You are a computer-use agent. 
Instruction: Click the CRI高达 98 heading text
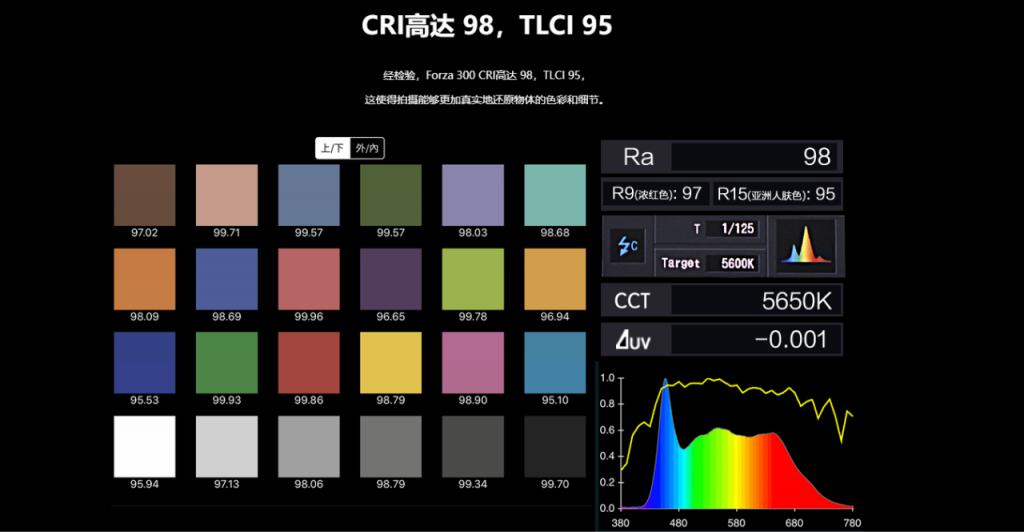(428, 25)
